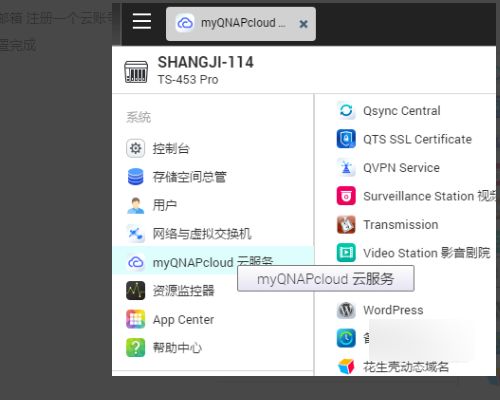
Task: Click the myQNAPcloud cloud icon in menu
Action: tap(135, 262)
